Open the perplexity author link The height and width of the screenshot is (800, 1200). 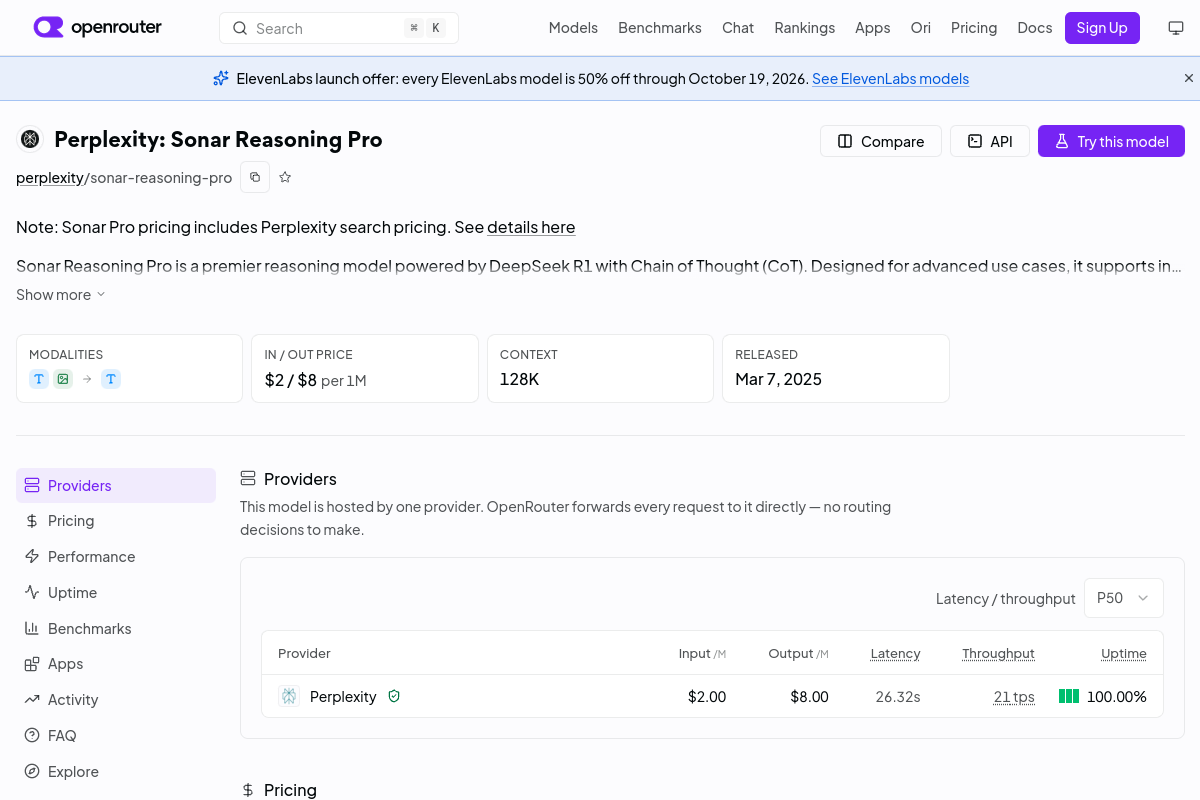[x=49, y=178]
